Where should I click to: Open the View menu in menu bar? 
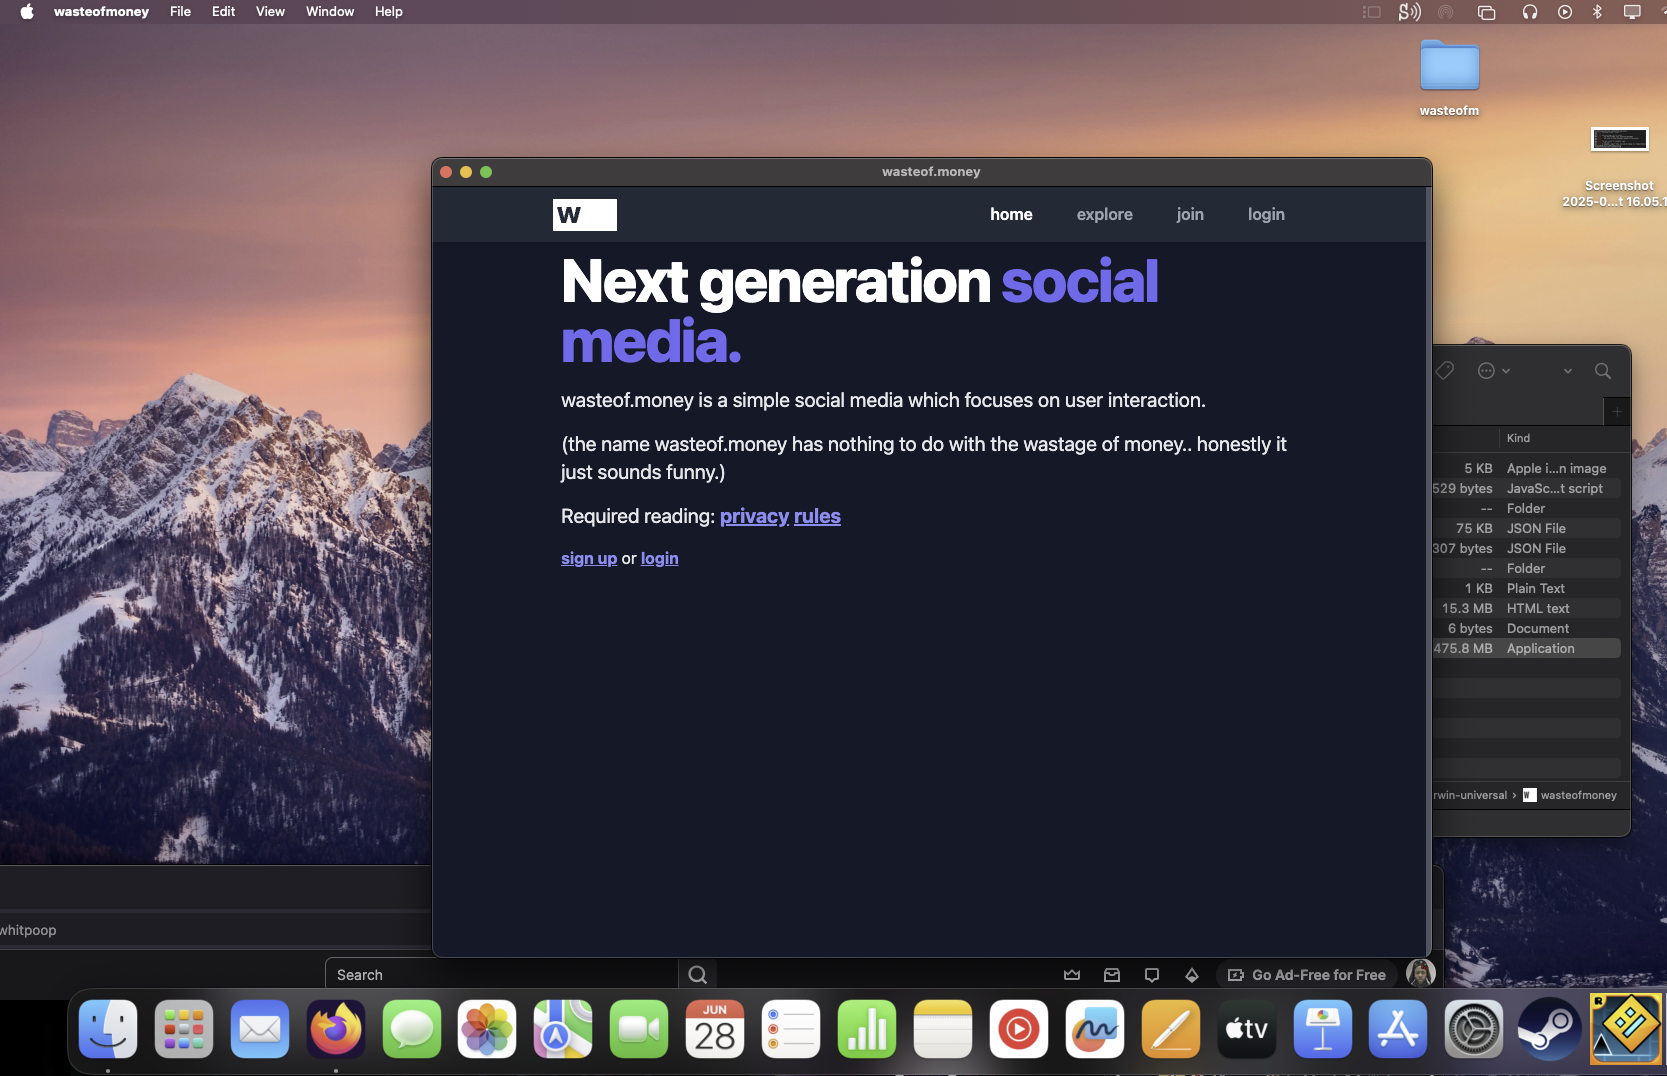(270, 12)
